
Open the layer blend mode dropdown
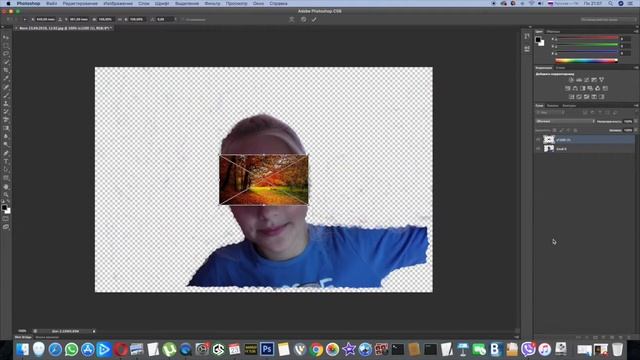(565, 121)
